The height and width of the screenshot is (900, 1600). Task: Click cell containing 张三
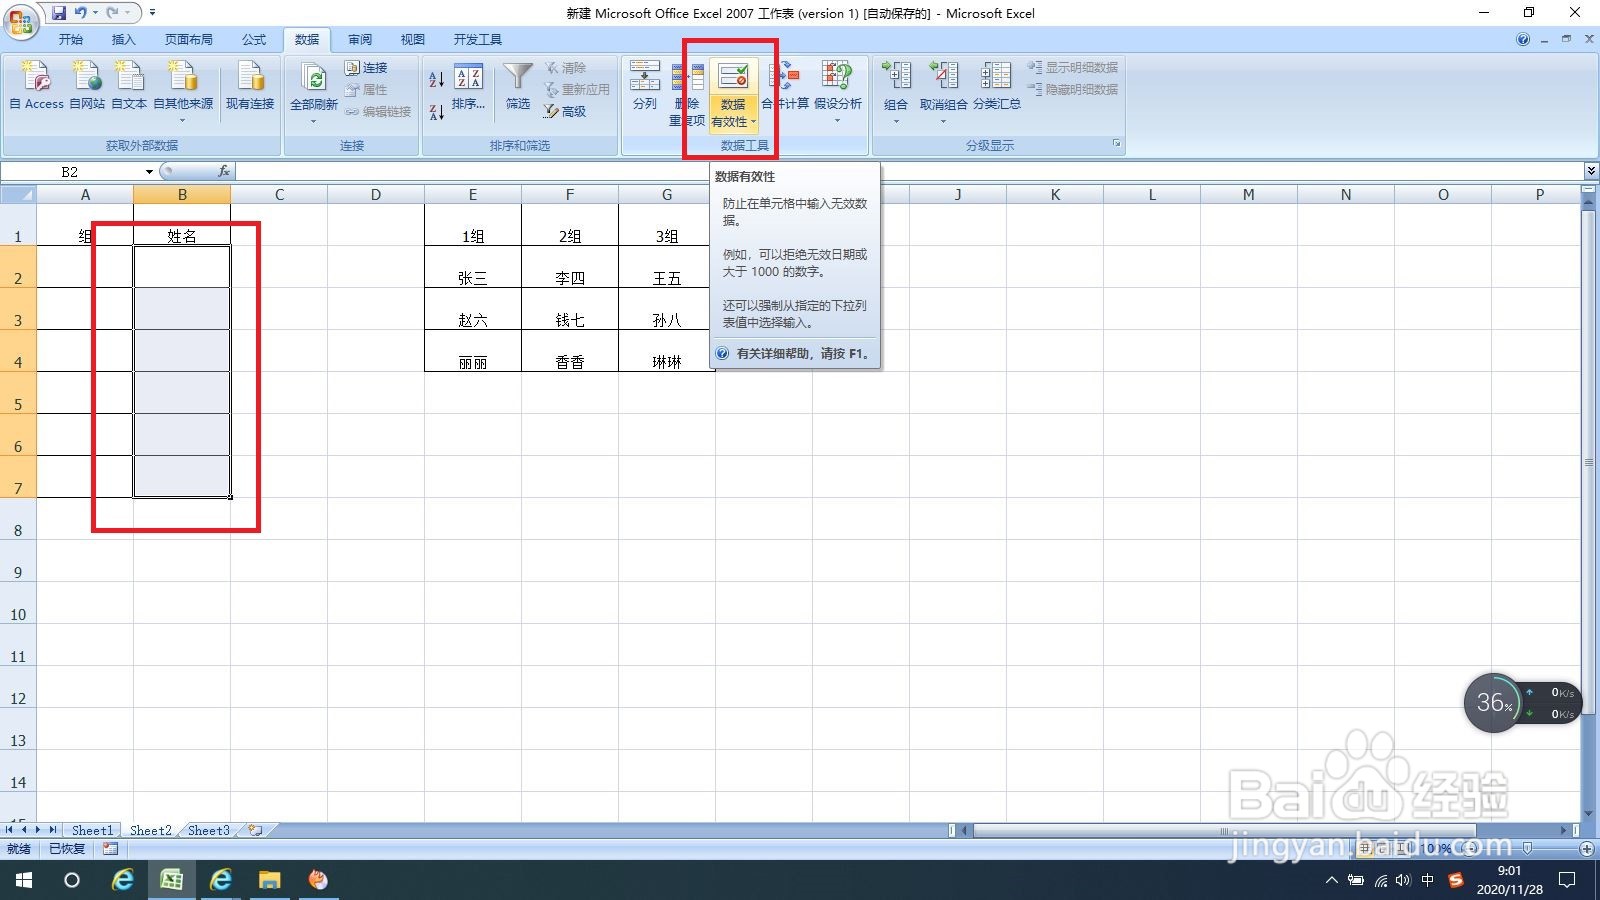(473, 267)
